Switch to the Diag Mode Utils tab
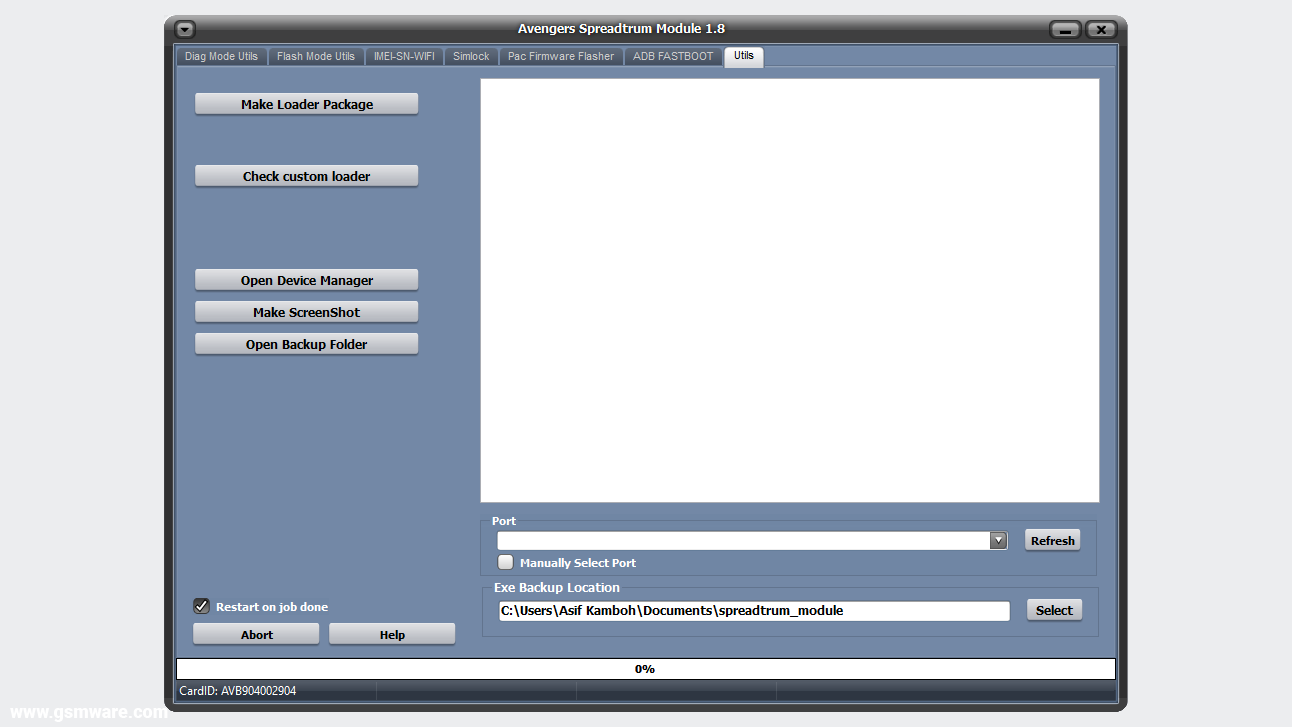This screenshot has height=727, width=1292. (x=221, y=56)
